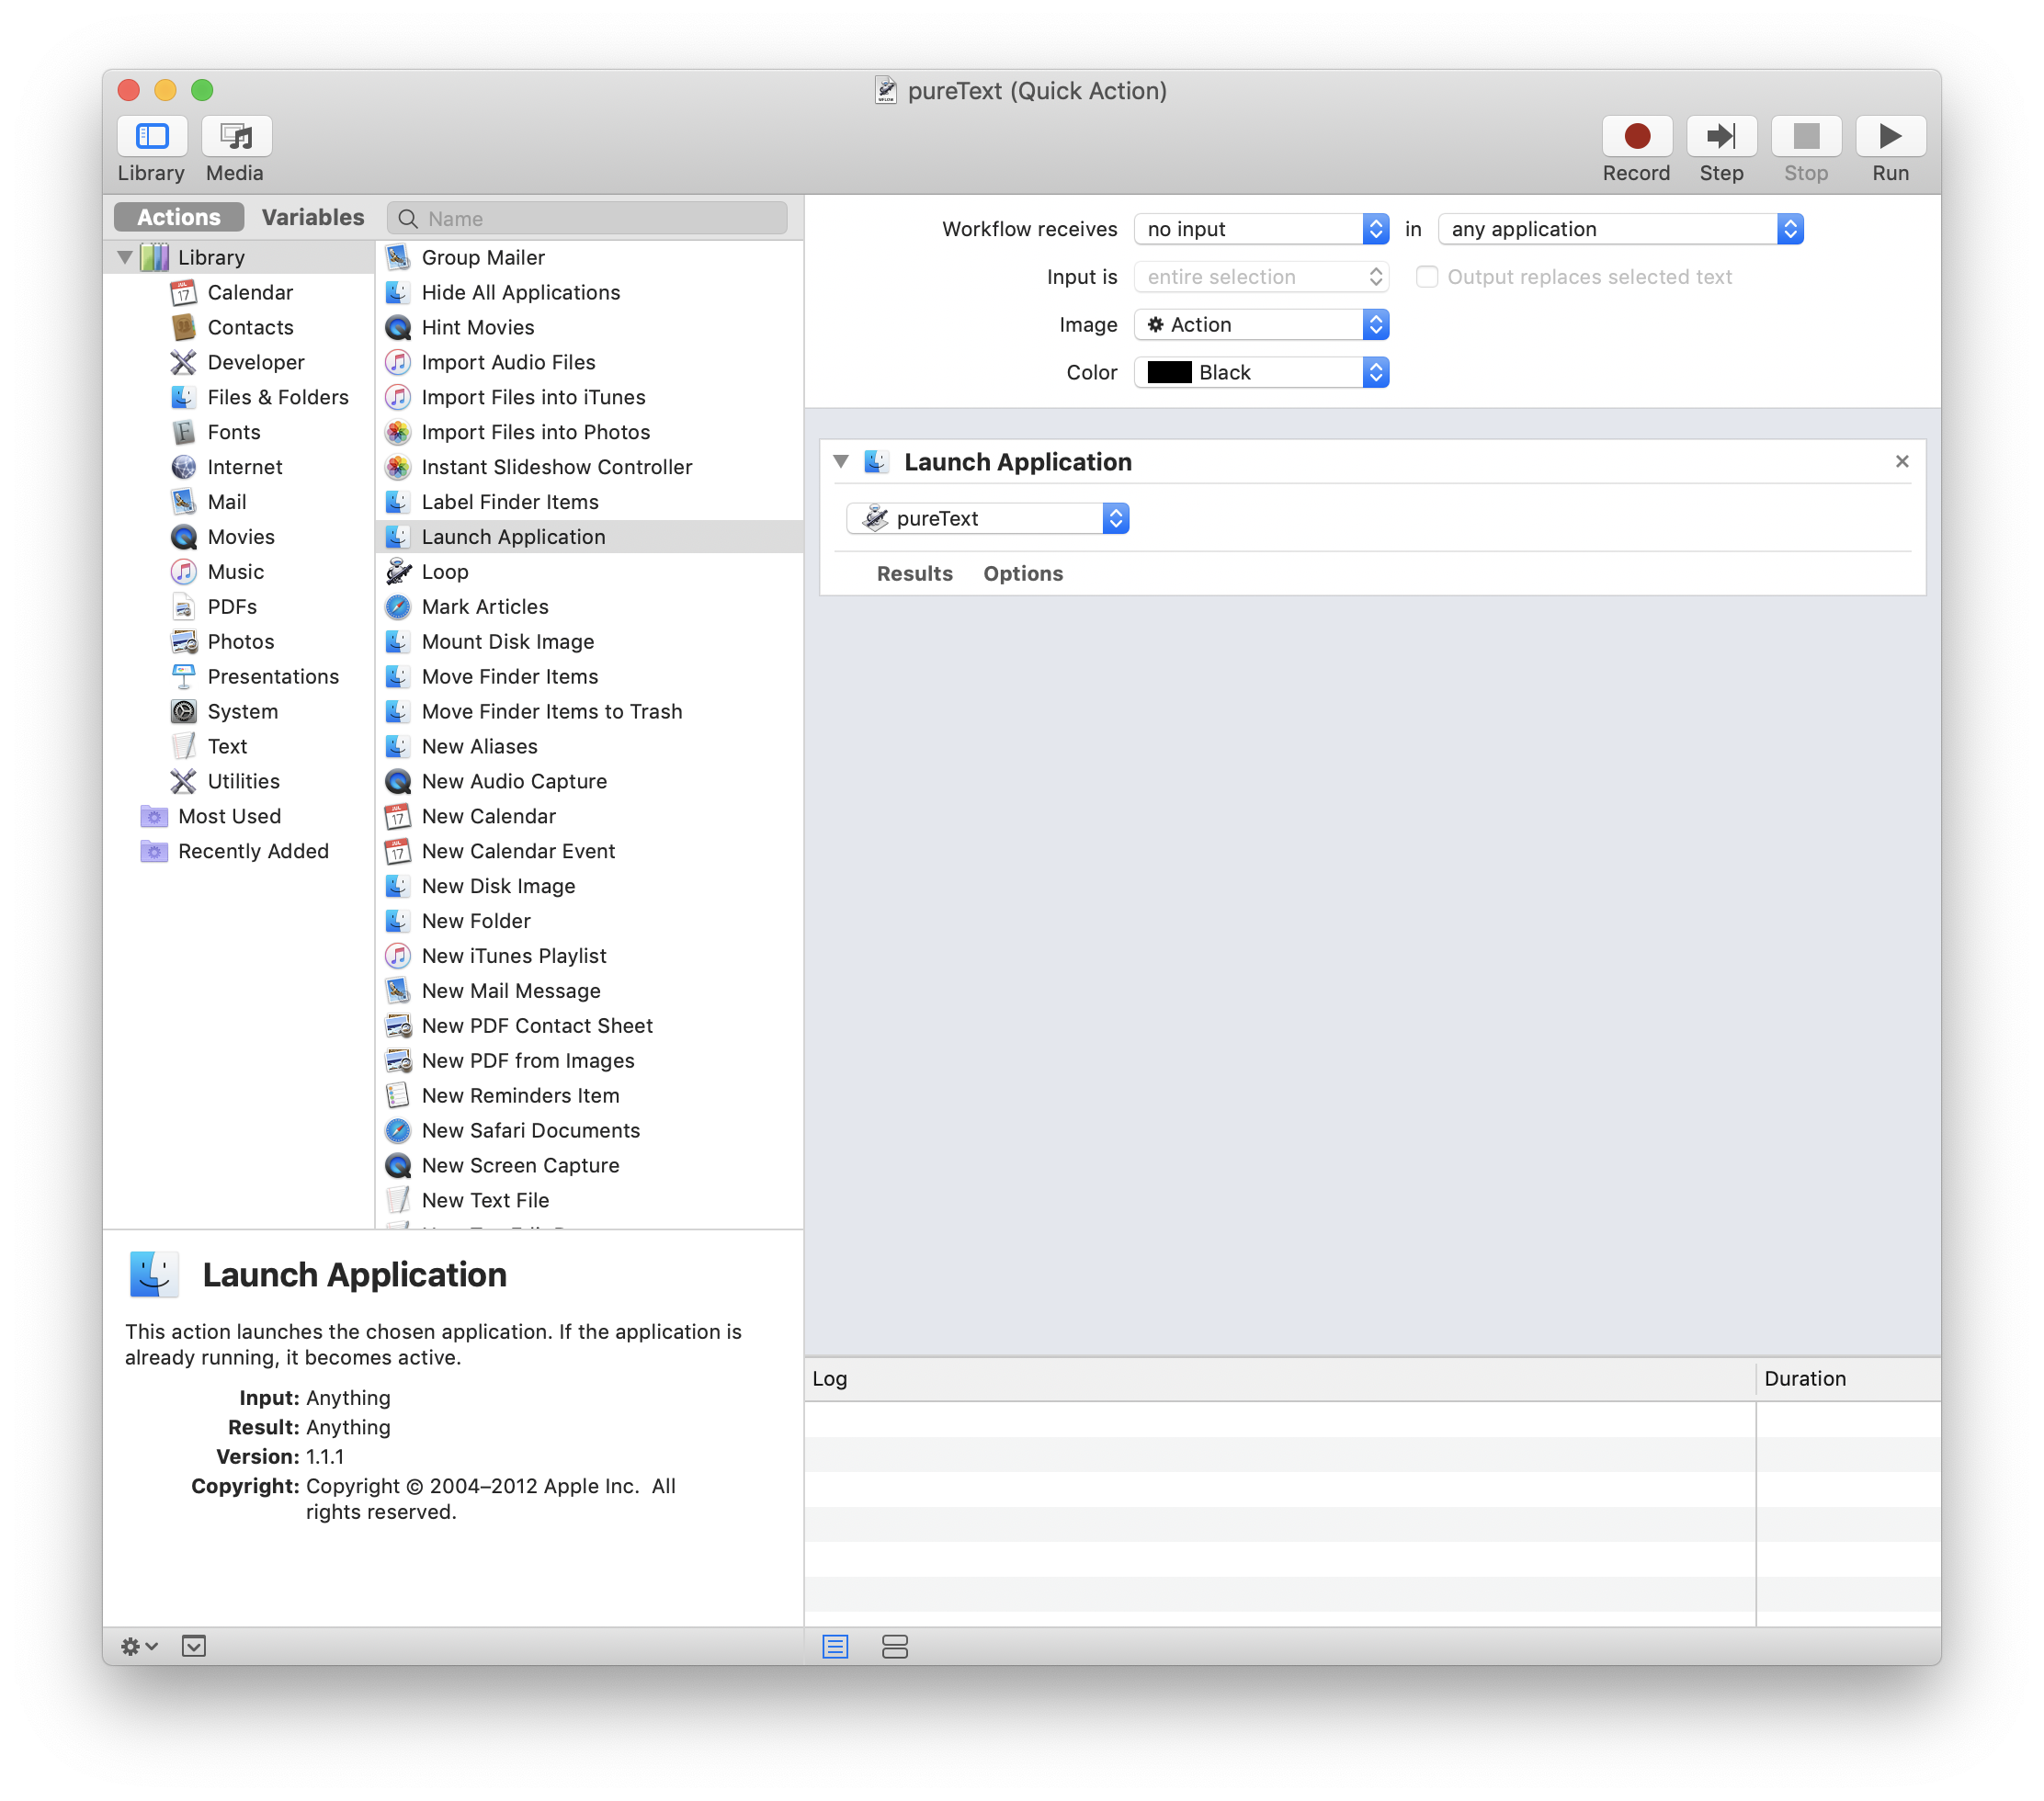Collapse the Launch Application action
The height and width of the screenshot is (1801, 2044).
click(x=840, y=462)
